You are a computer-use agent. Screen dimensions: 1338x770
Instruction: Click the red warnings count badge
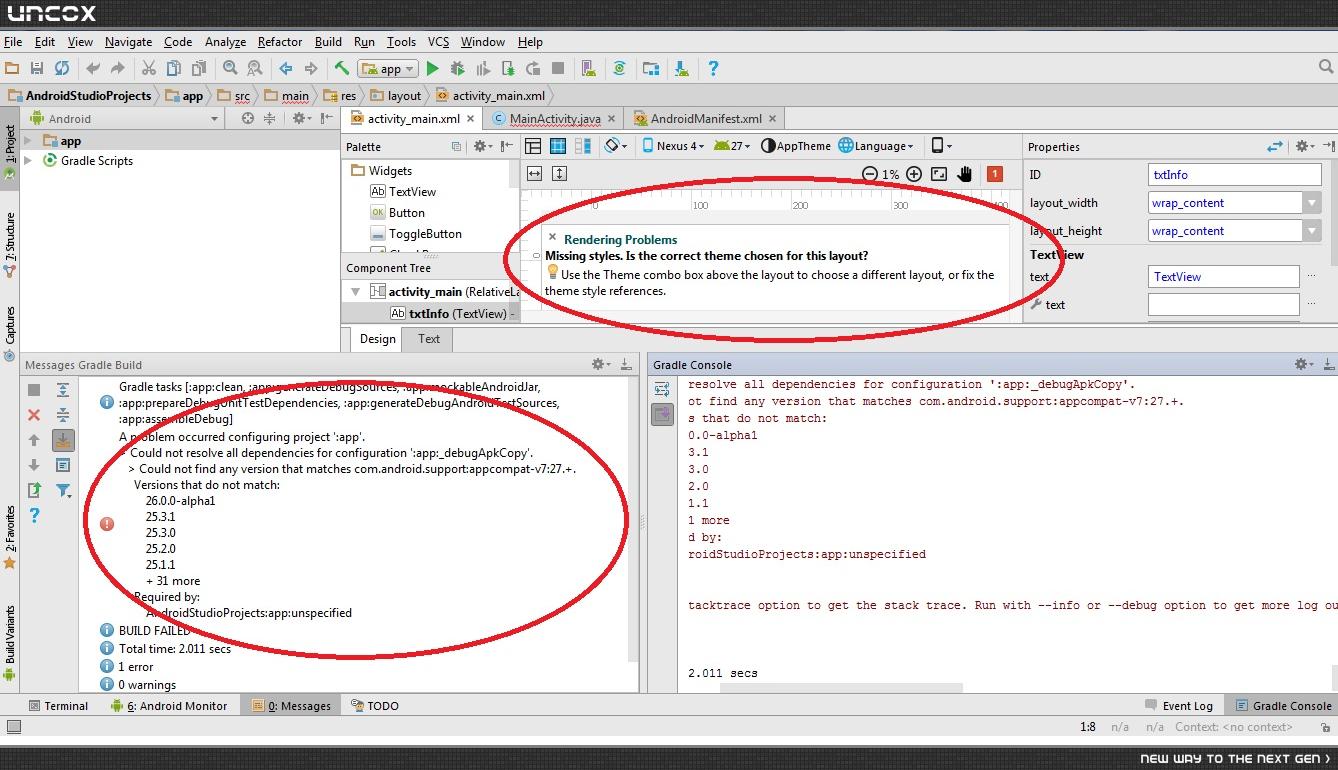coord(994,174)
